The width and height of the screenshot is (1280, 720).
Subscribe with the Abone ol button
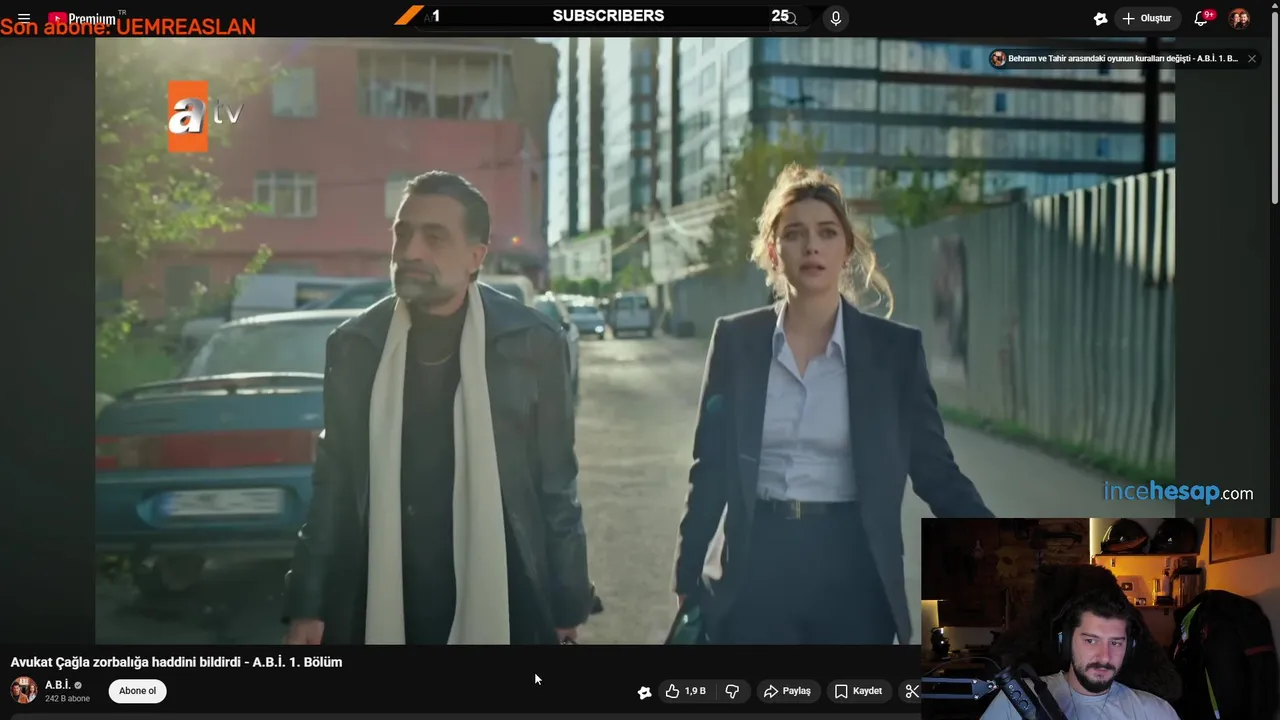coord(138,691)
